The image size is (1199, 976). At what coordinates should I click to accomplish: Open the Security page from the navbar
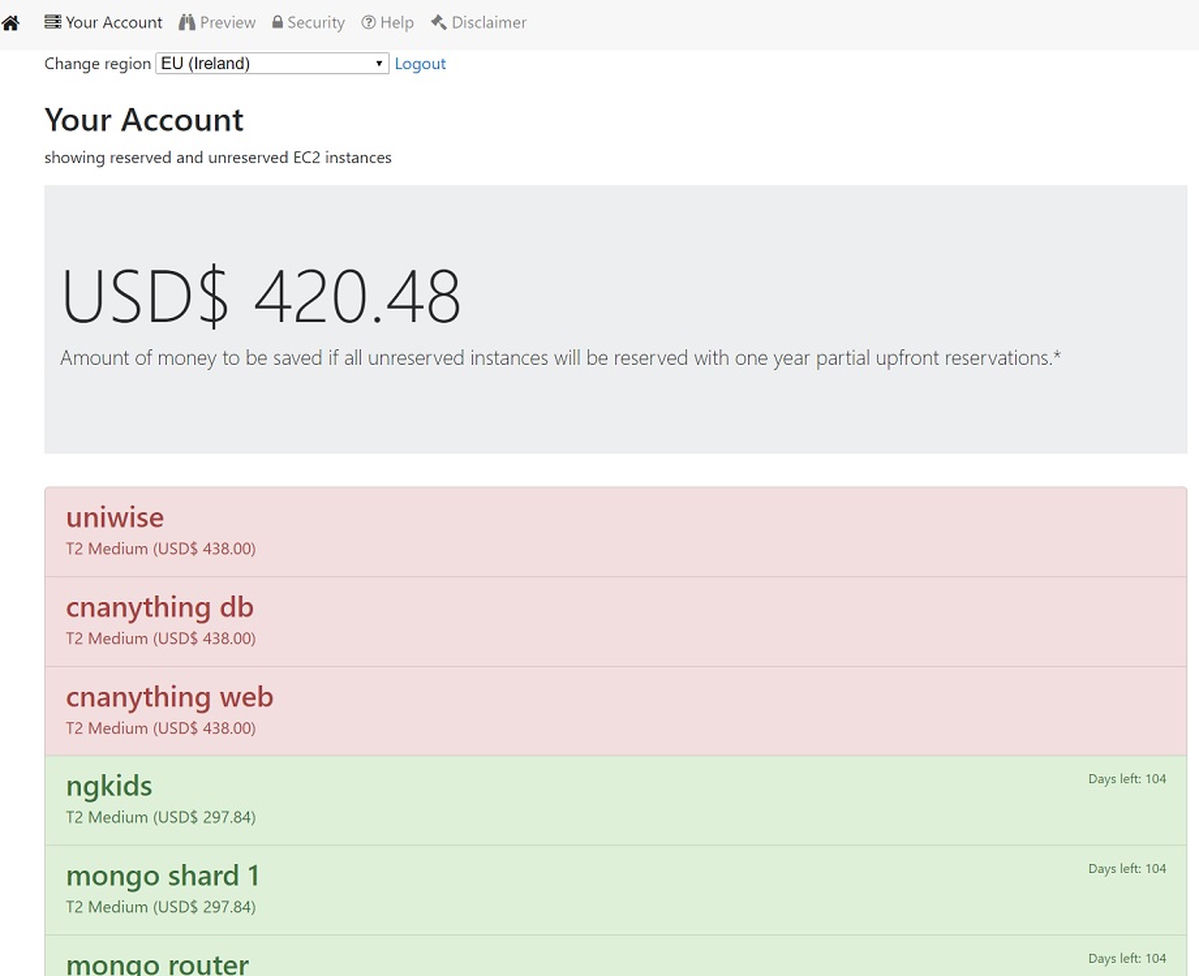pyautogui.click(x=314, y=21)
